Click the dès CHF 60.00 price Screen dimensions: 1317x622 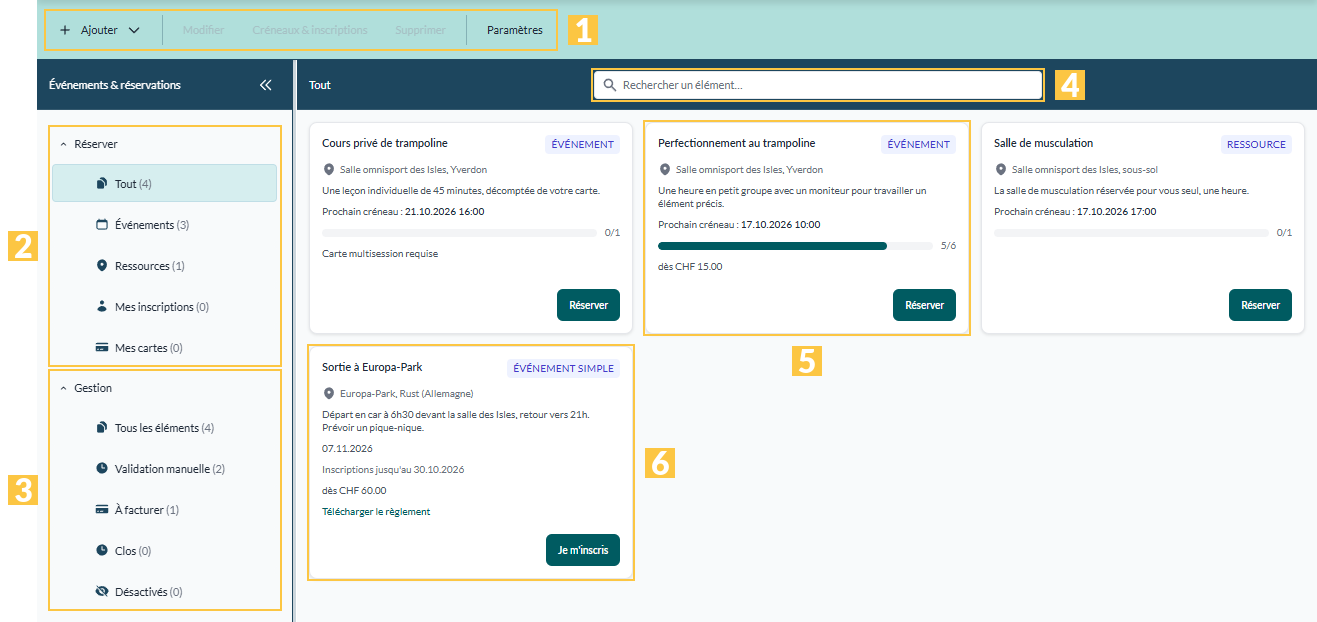pos(354,491)
